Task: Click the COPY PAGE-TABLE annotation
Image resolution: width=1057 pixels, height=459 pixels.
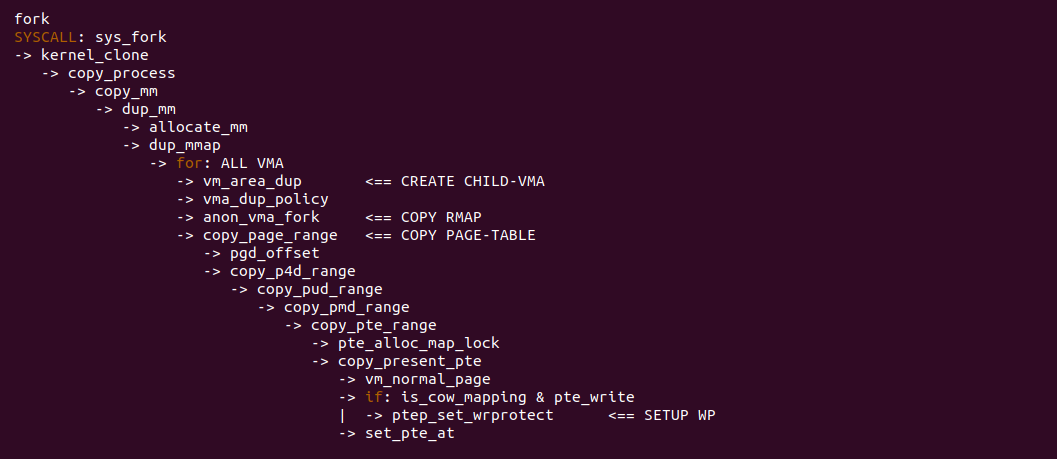Action: point(468,235)
